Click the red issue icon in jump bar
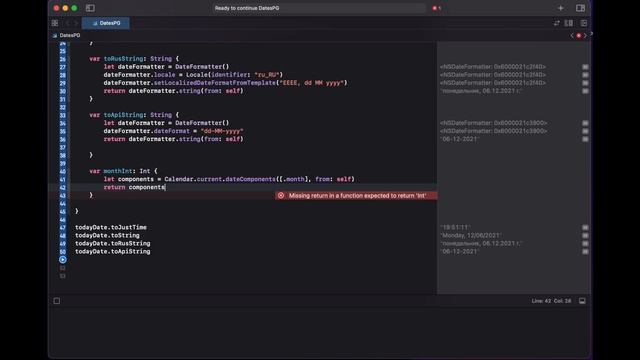640x360 pixels. click(x=578, y=36)
